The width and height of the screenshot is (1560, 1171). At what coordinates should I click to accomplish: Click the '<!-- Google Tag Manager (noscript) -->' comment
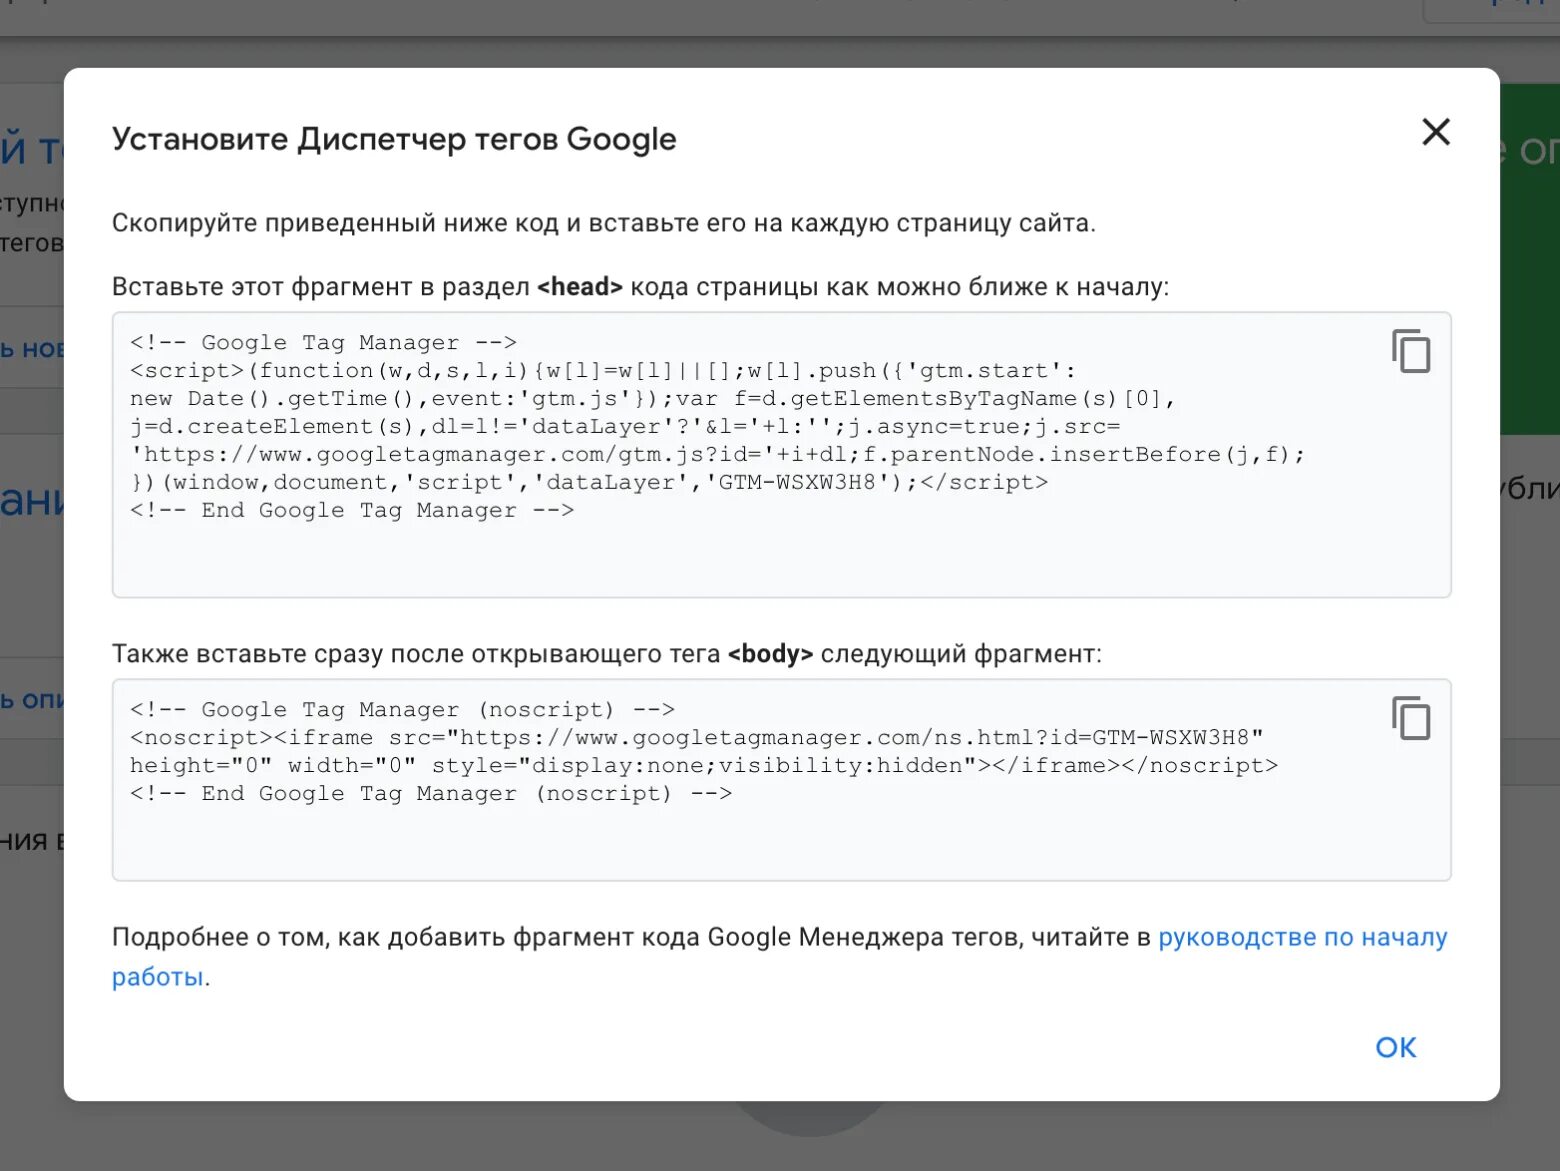[x=402, y=710]
